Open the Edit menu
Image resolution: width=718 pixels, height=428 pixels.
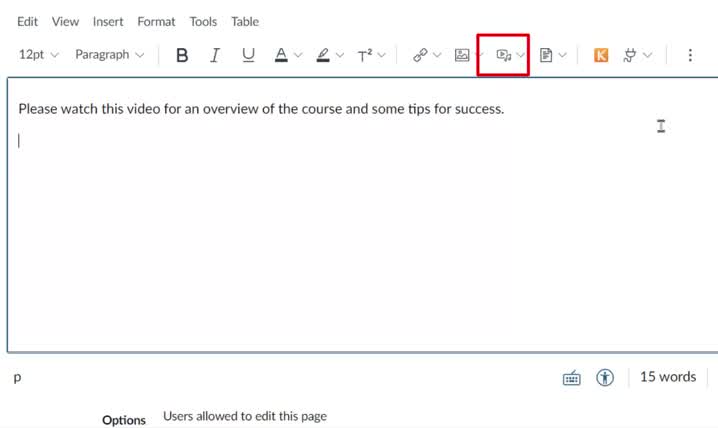[27, 22]
